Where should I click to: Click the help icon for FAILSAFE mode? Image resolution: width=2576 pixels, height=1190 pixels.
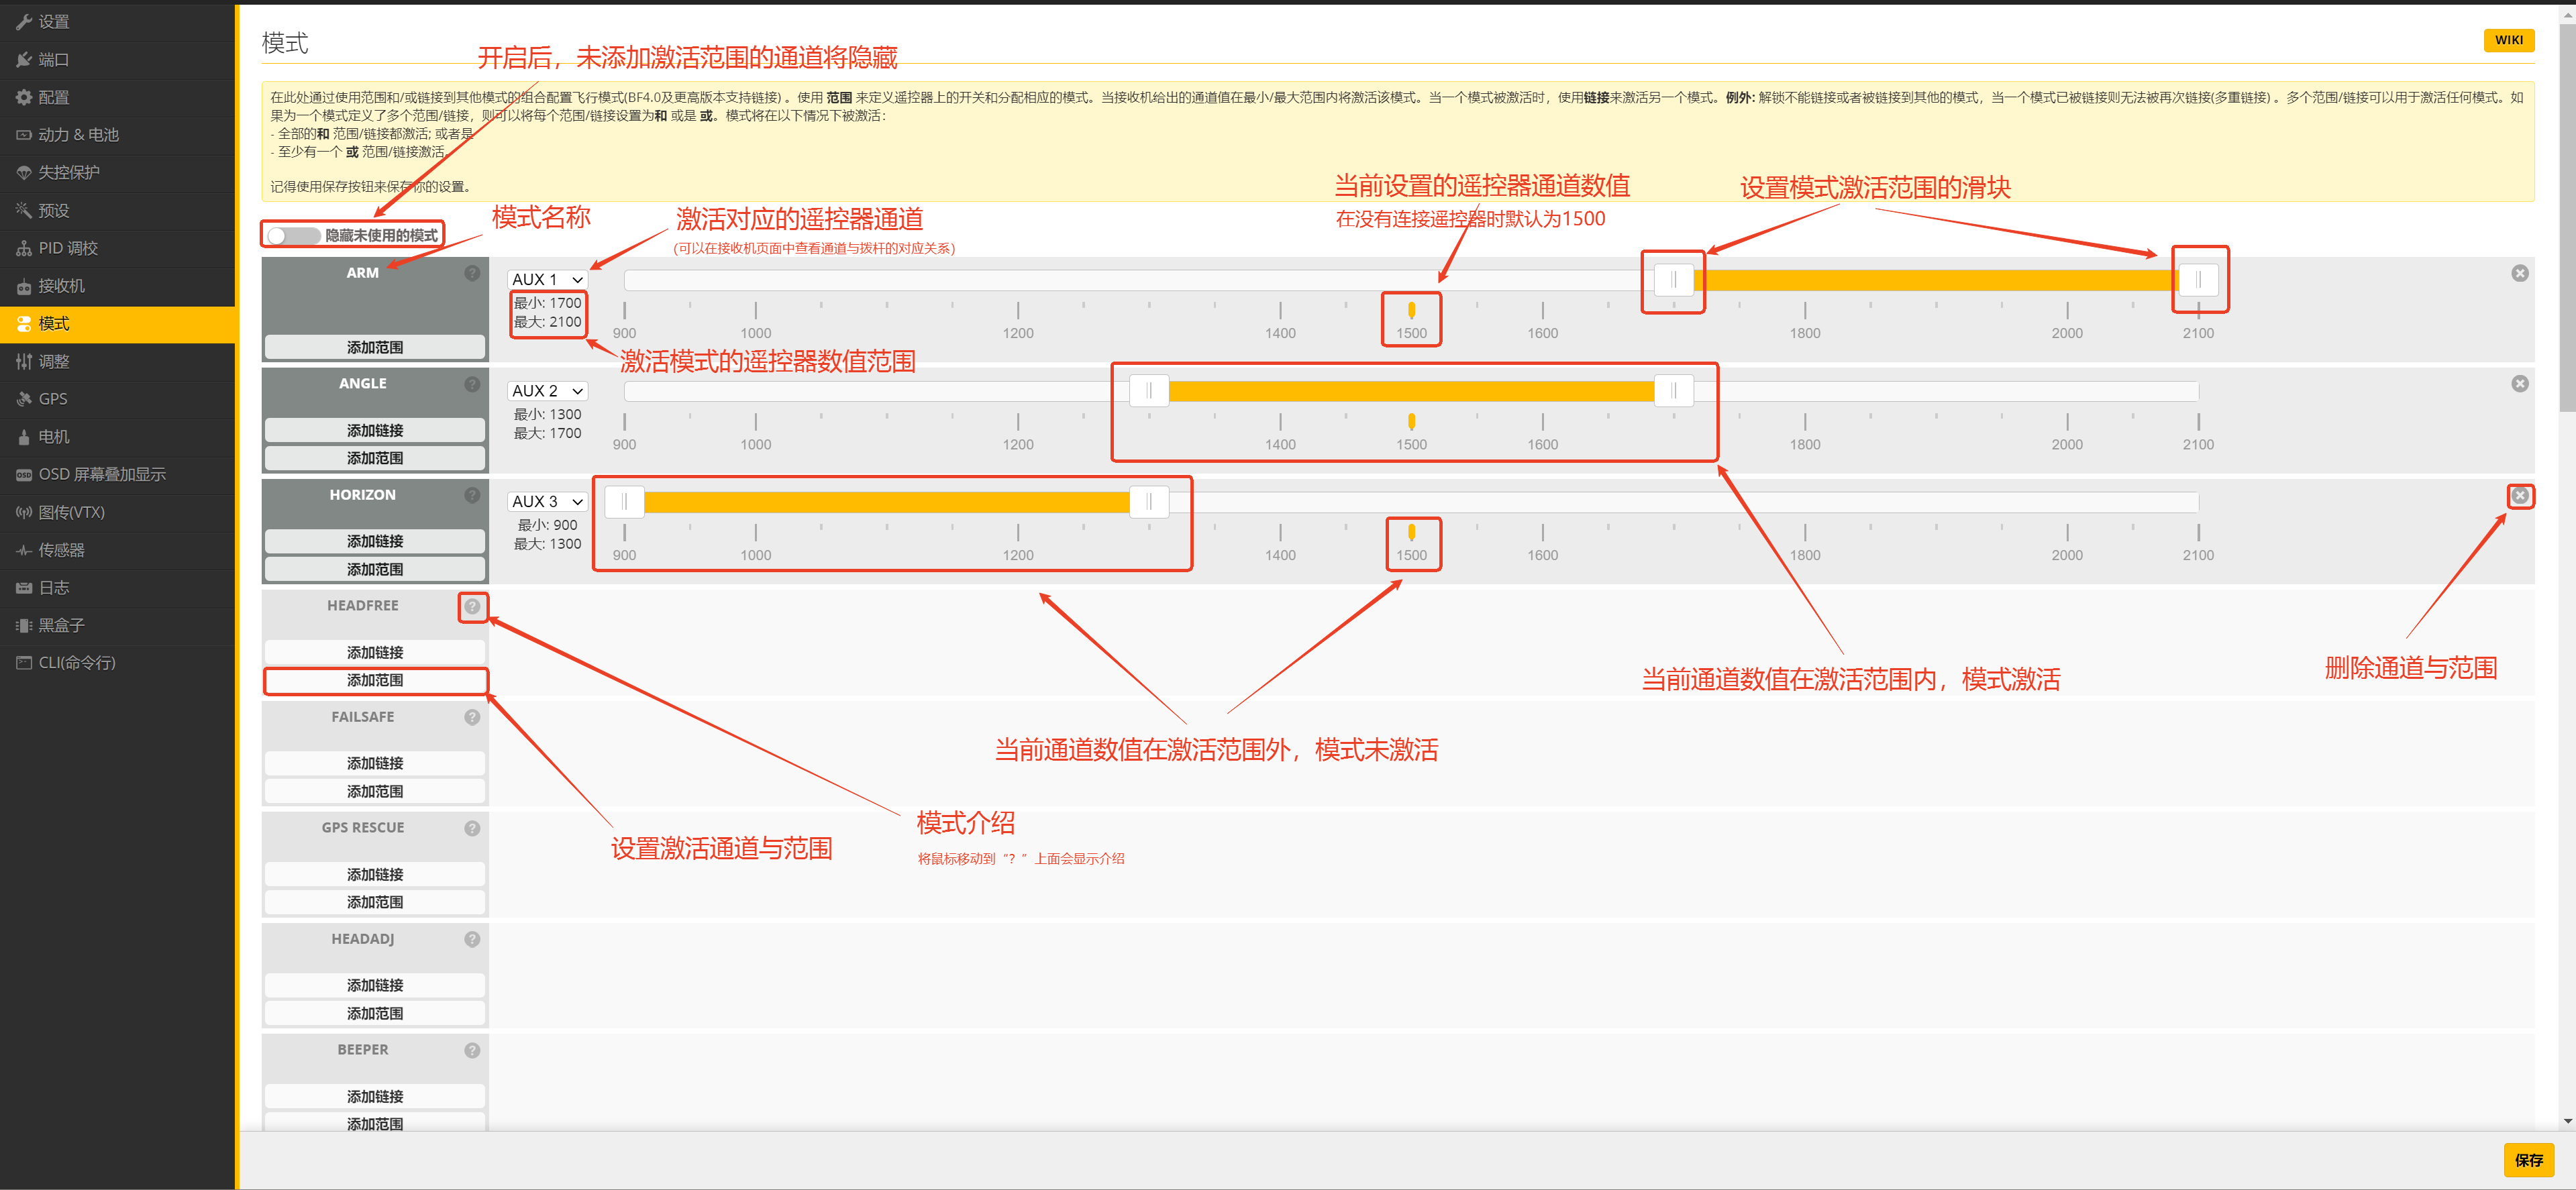click(472, 717)
